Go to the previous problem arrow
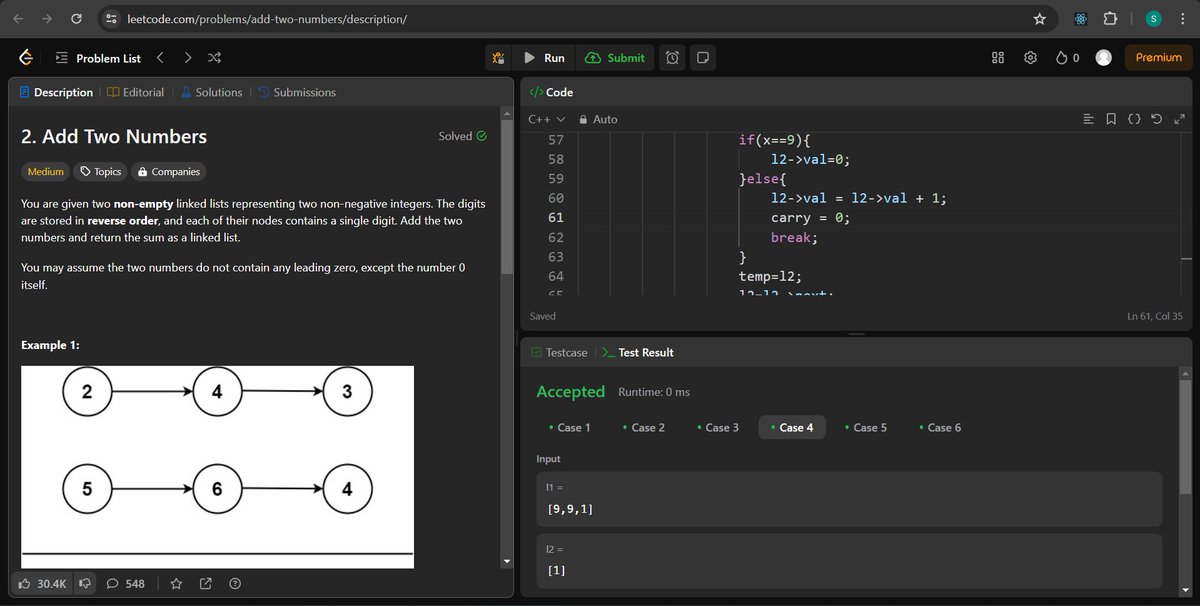1200x606 pixels. [161, 58]
